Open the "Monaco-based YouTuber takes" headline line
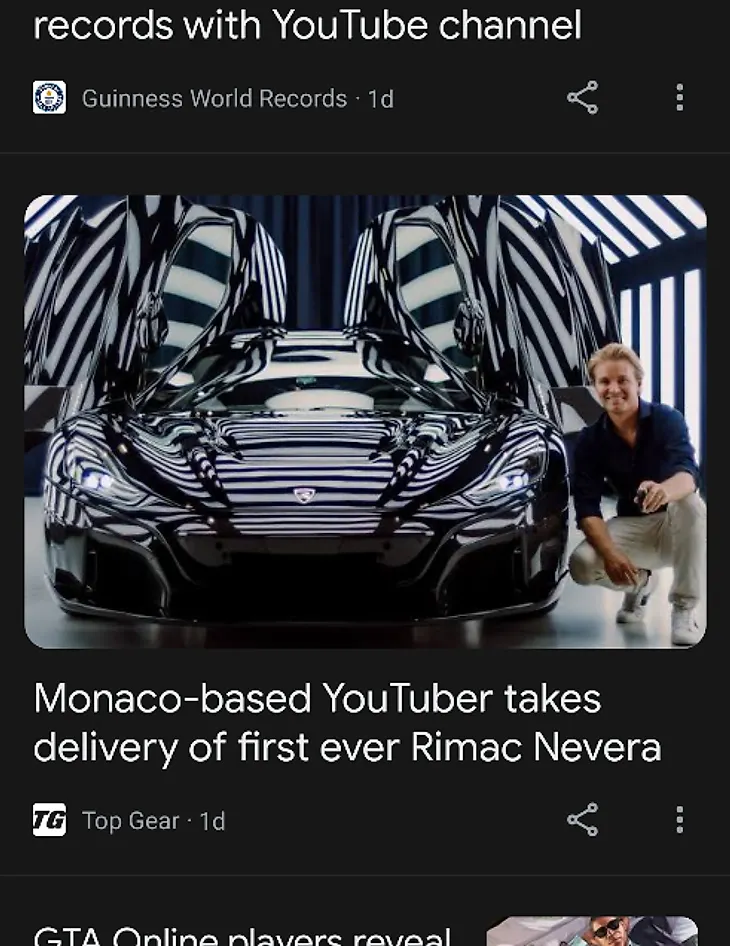730x946 pixels. tap(317, 698)
